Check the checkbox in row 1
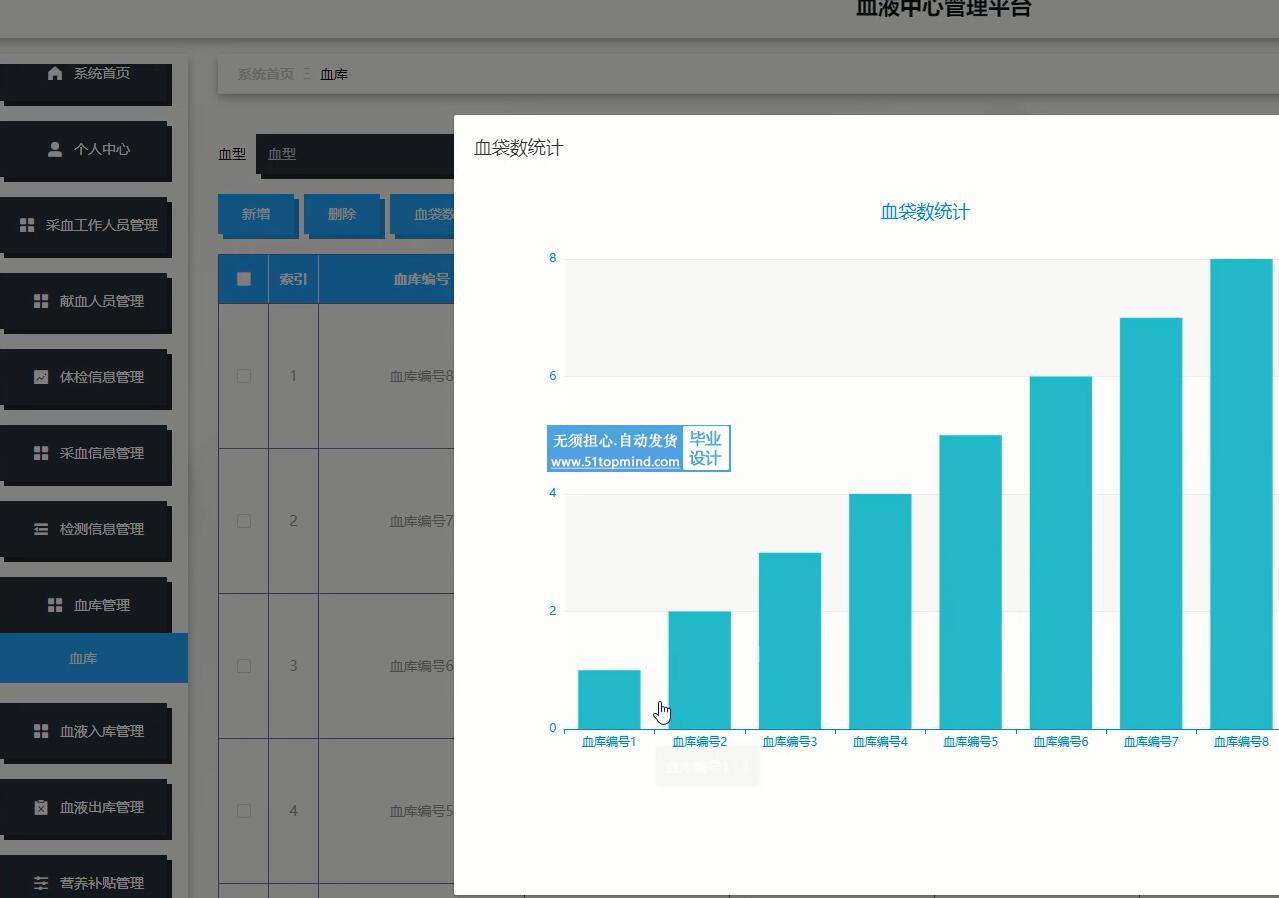1279x898 pixels. coord(244,376)
